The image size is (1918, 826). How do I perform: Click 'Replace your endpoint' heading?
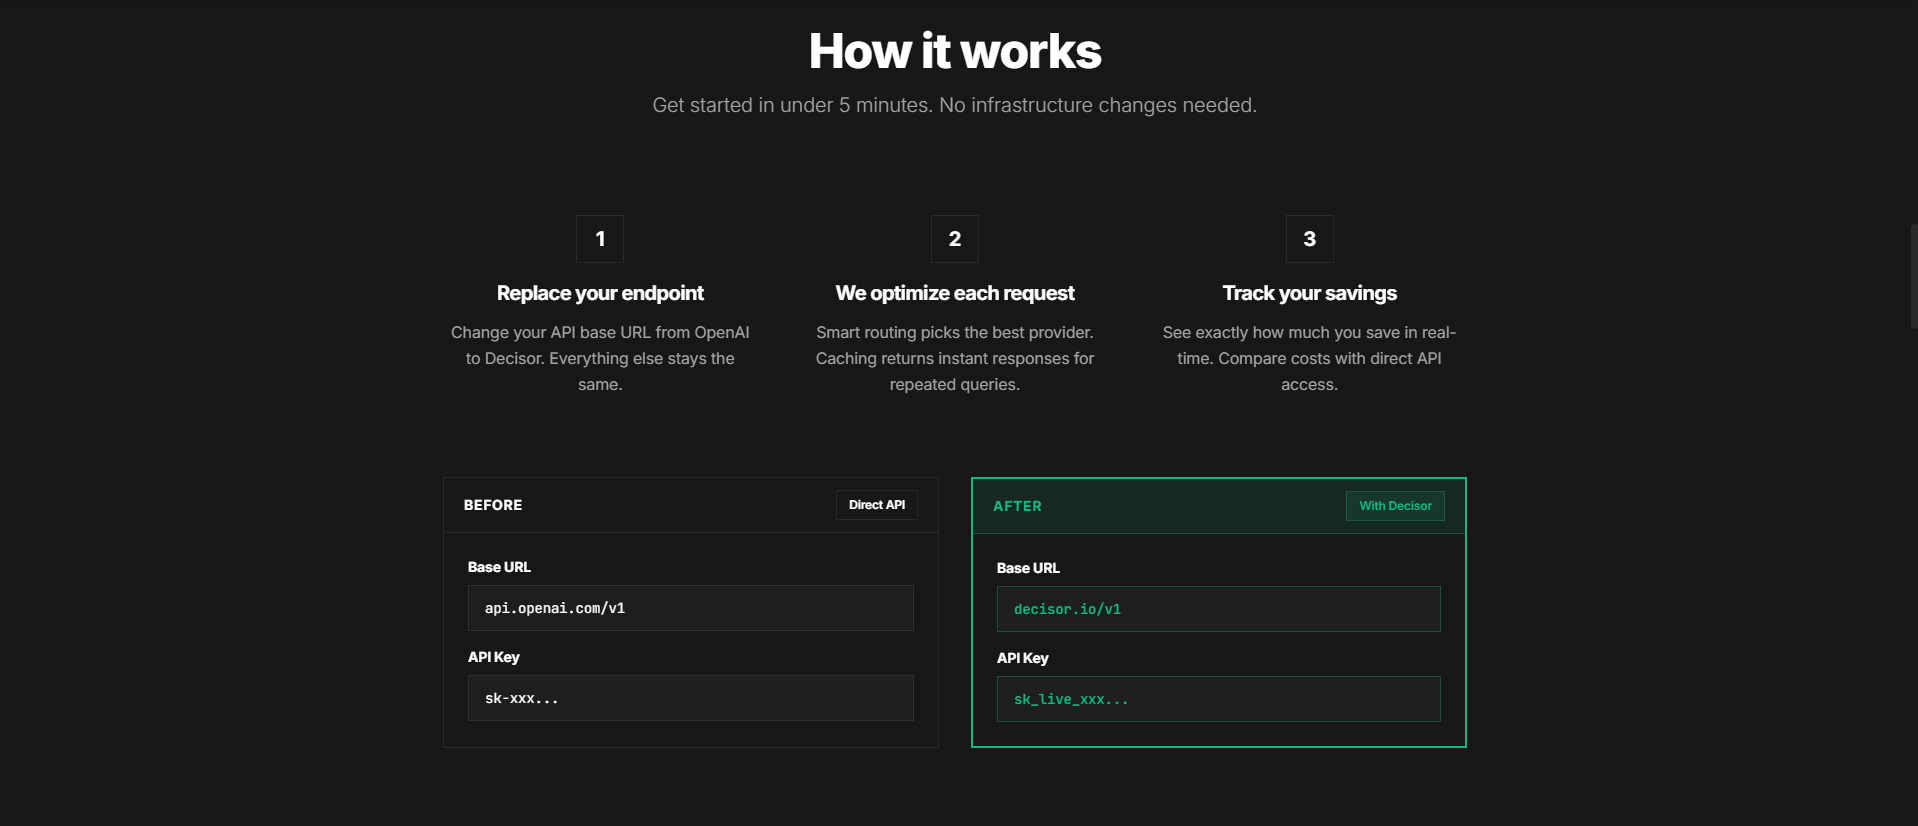pos(600,293)
